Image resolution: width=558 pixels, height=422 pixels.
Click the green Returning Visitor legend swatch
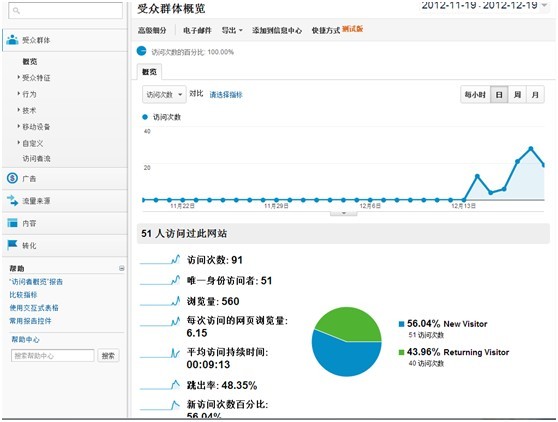[401, 352]
